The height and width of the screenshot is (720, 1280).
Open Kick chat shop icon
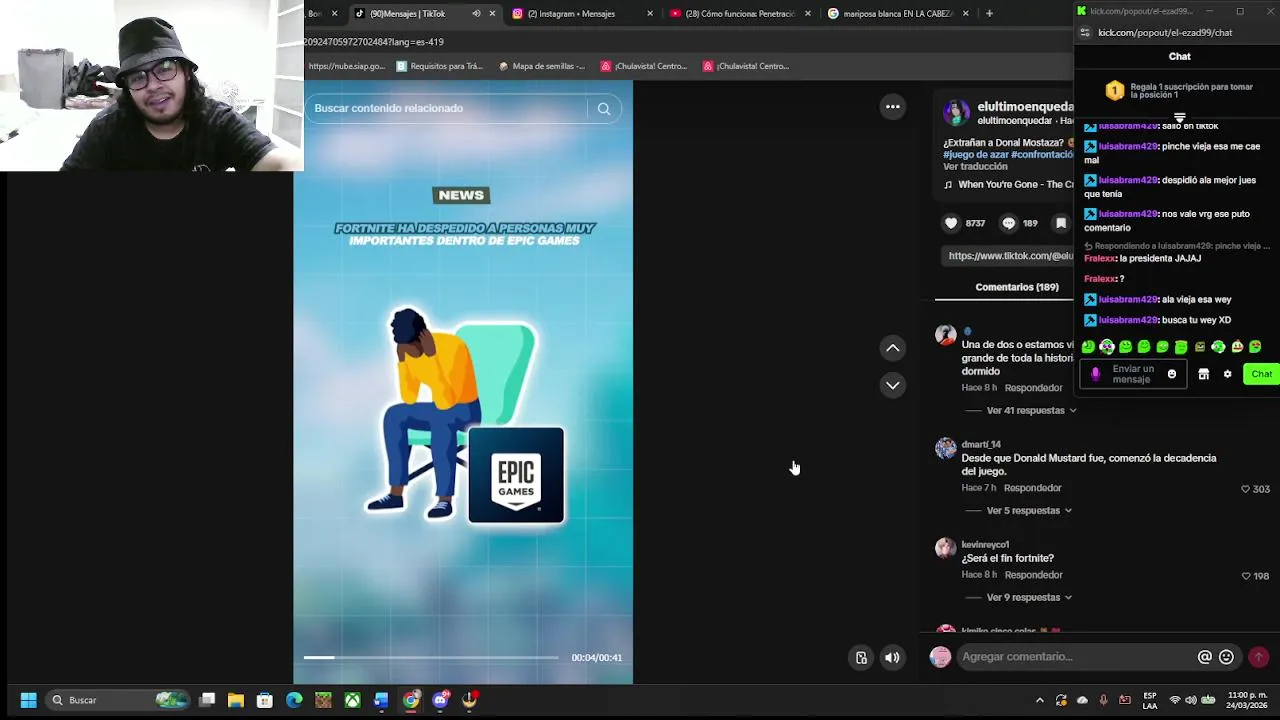[x=1204, y=374]
